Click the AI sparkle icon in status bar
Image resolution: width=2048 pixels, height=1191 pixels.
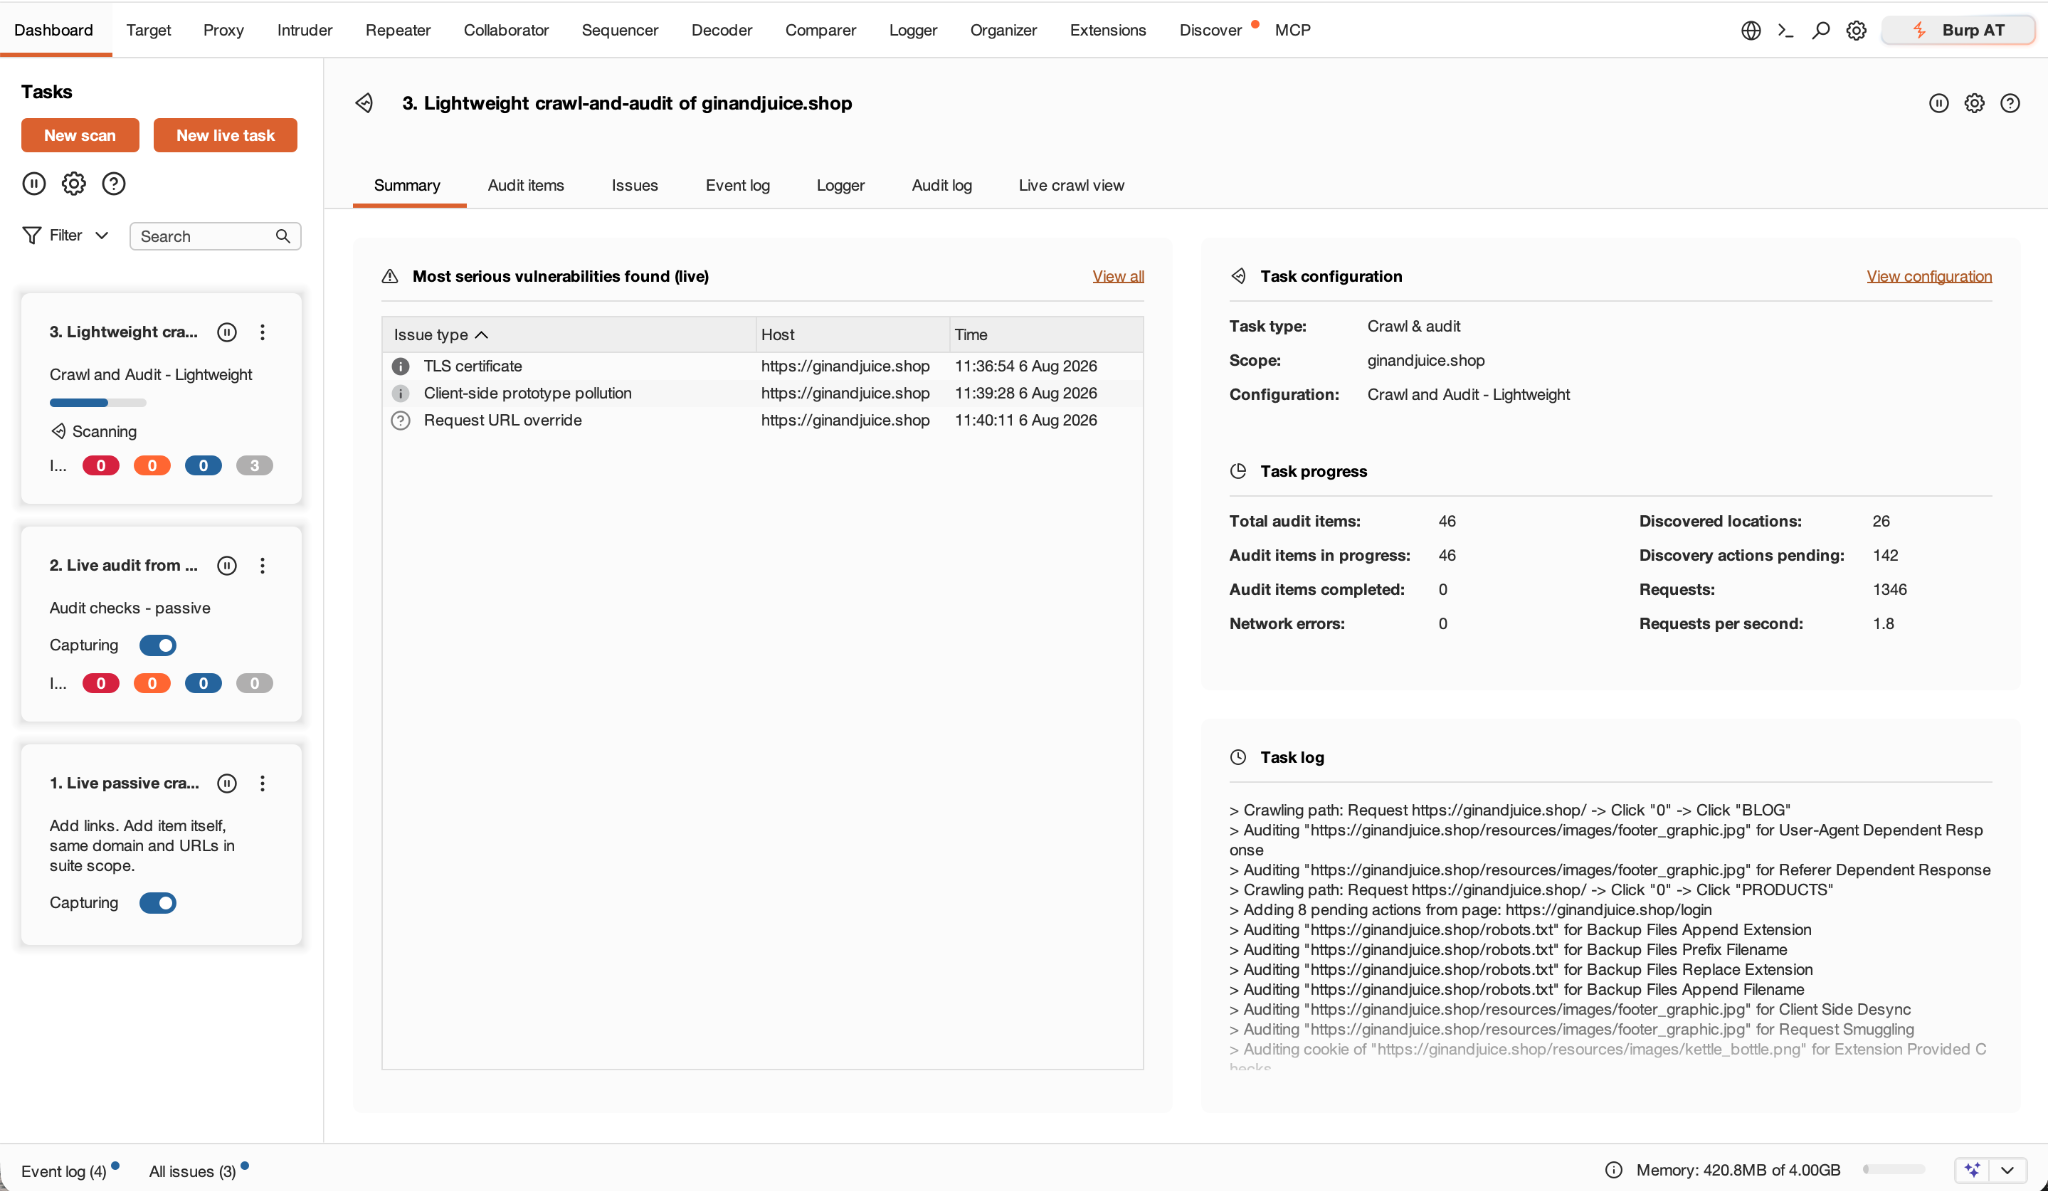1972,1170
